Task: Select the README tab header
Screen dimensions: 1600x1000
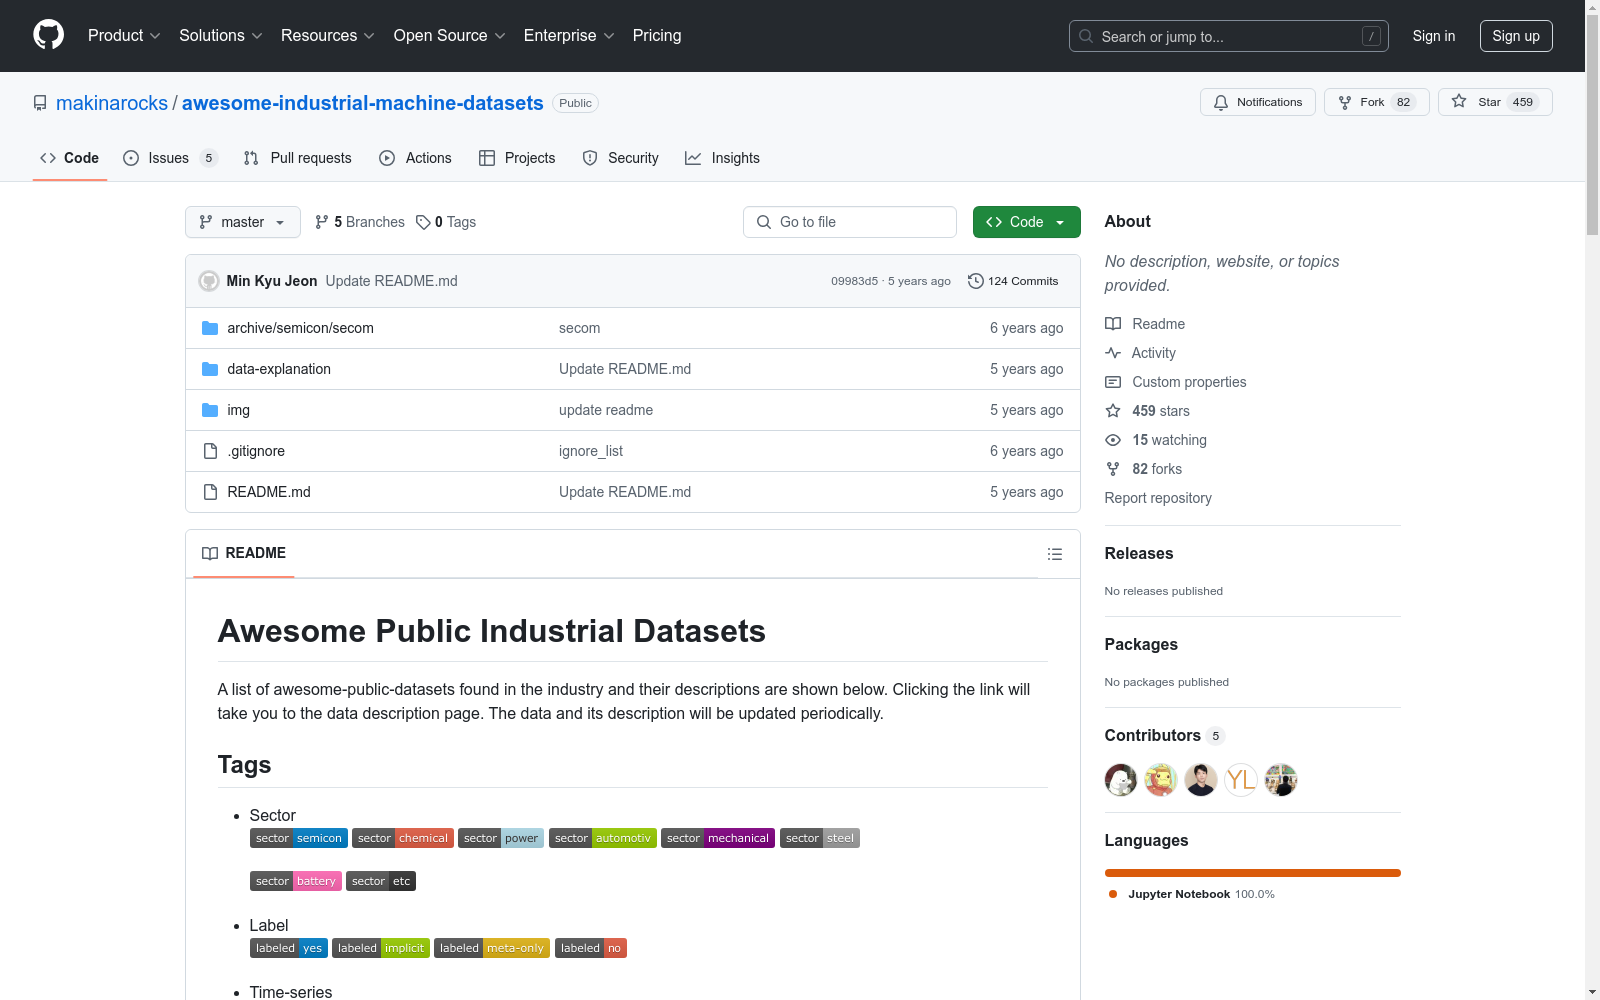Action: pos(244,553)
